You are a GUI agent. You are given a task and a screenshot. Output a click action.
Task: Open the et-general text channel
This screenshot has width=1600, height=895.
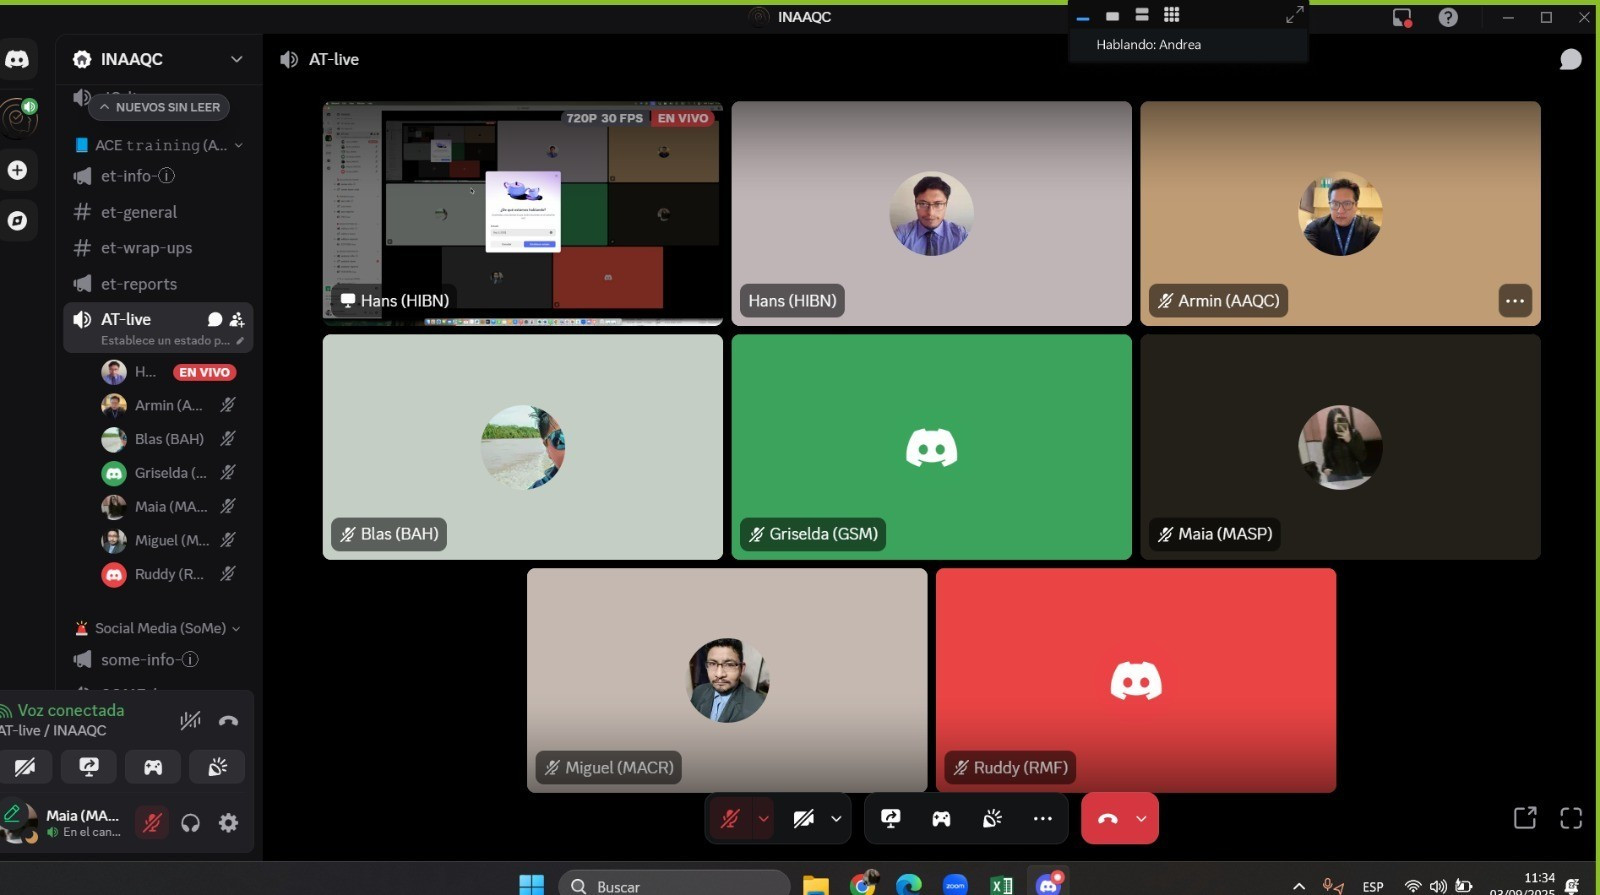(x=138, y=212)
